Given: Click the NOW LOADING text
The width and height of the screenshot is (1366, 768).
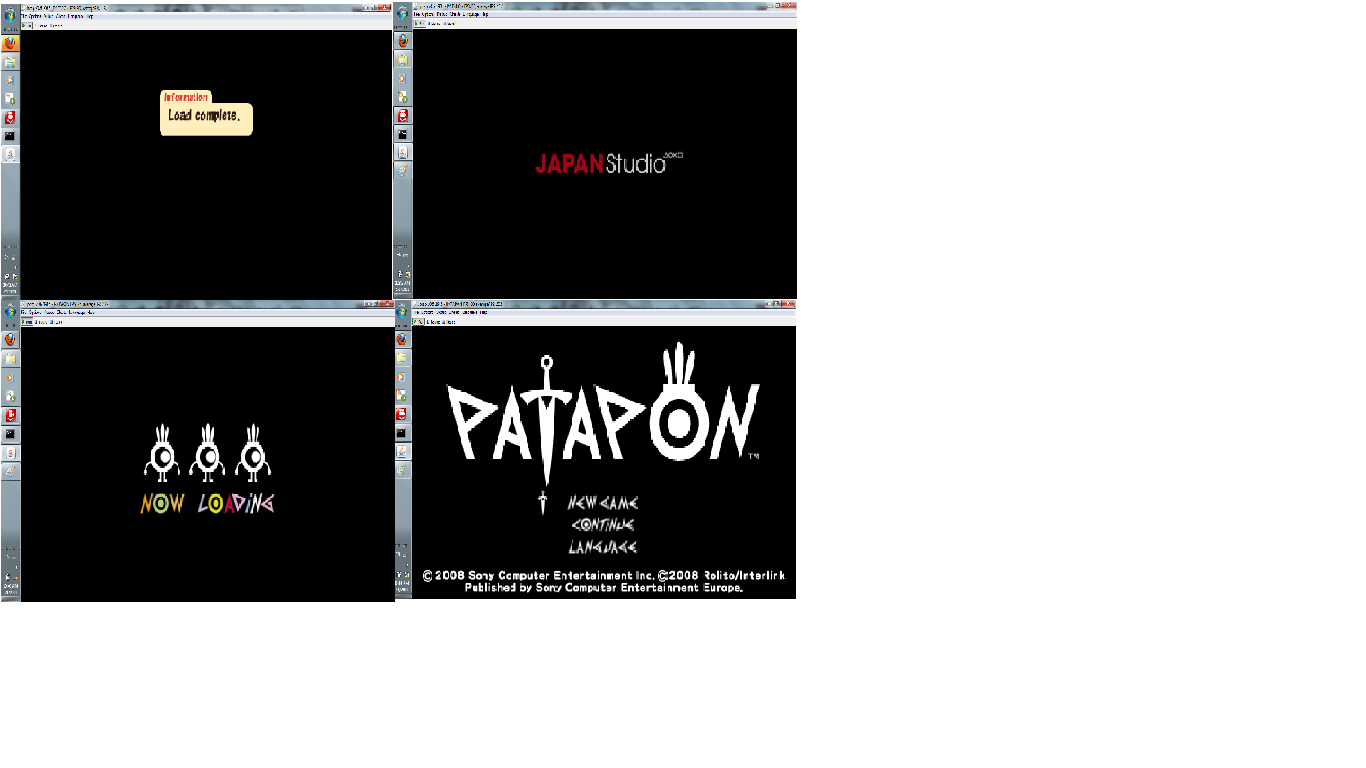Looking at the screenshot, I should point(207,503).
